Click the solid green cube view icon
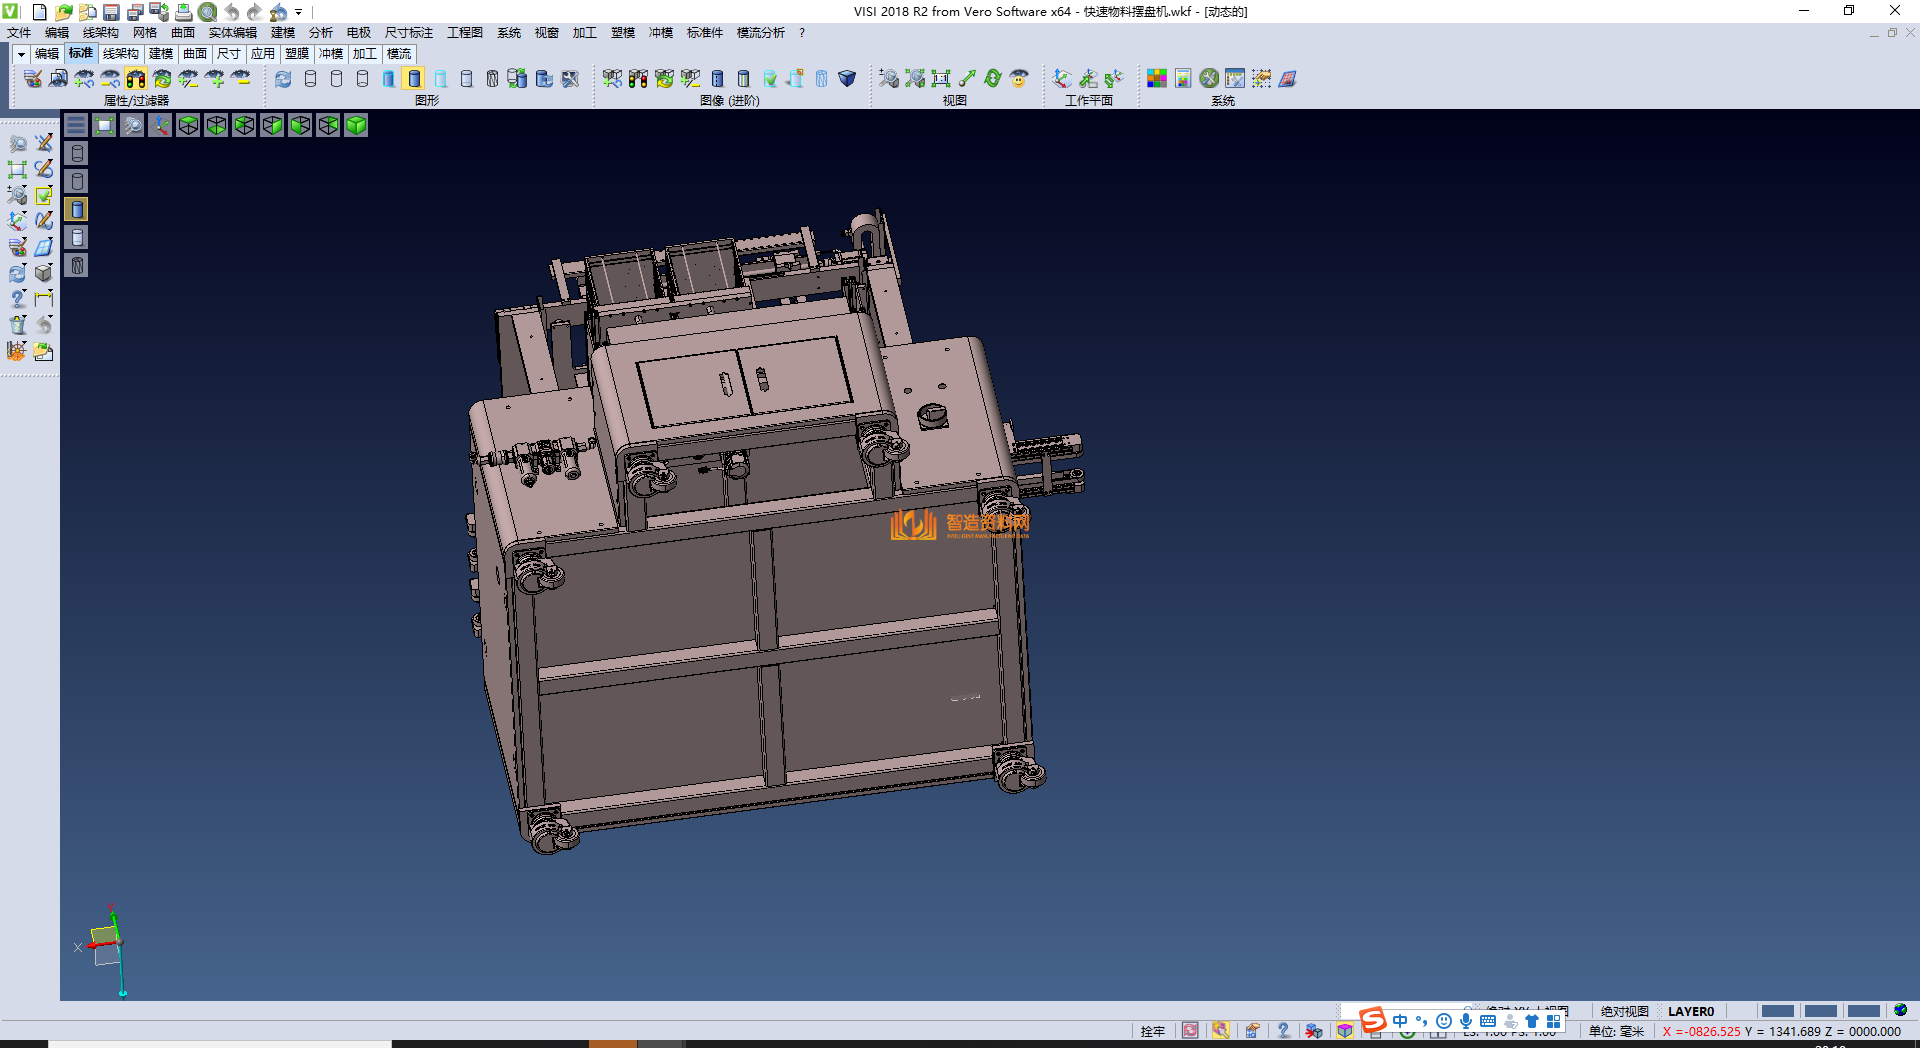Viewport: 1920px width, 1048px height. click(356, 125)
